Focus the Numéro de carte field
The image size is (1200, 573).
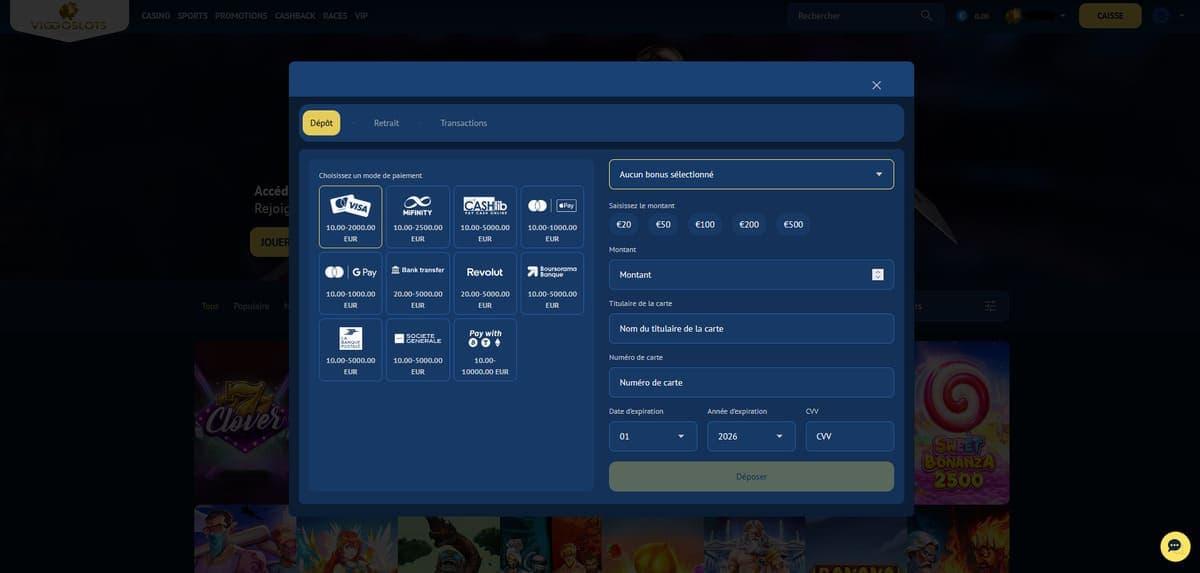[751, 382]
